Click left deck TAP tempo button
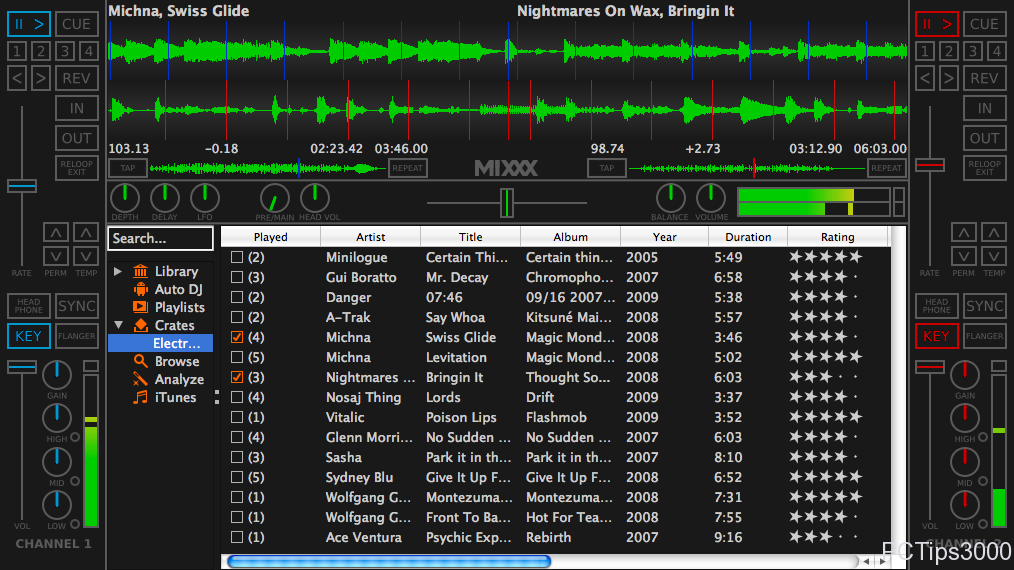 pos(128,168)
